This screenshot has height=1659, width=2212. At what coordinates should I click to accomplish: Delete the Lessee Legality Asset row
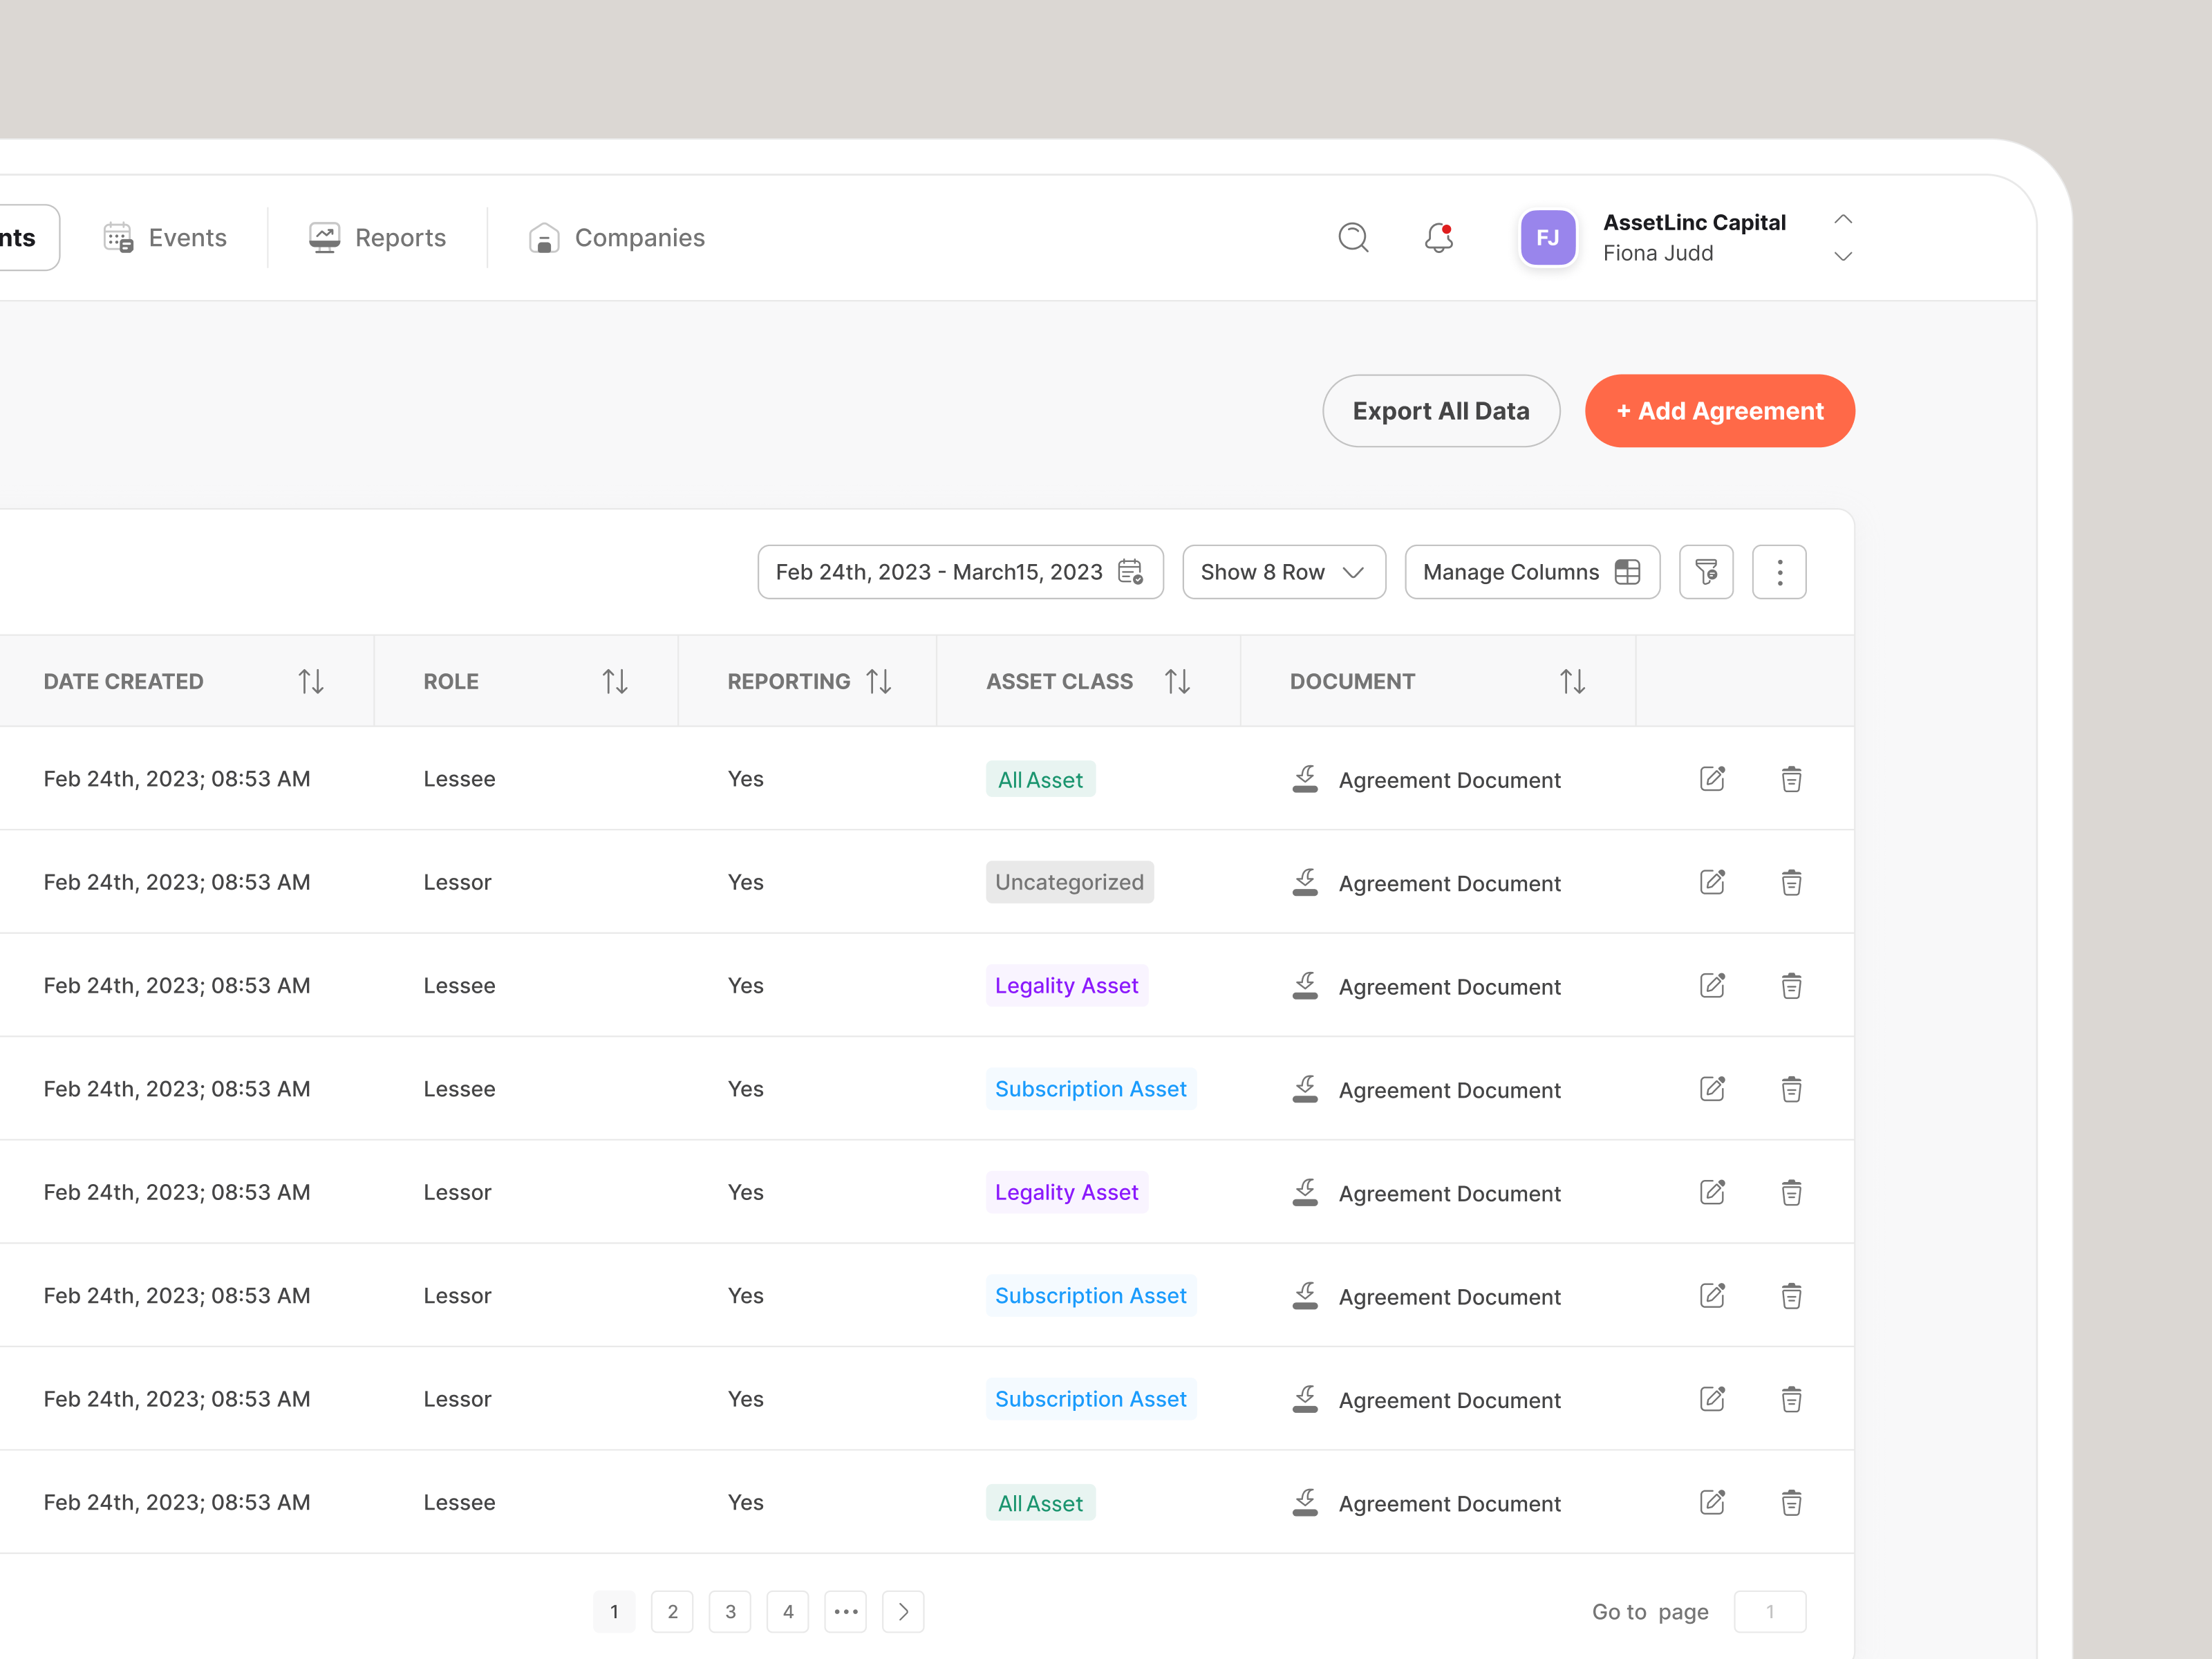click(1791, 986)
